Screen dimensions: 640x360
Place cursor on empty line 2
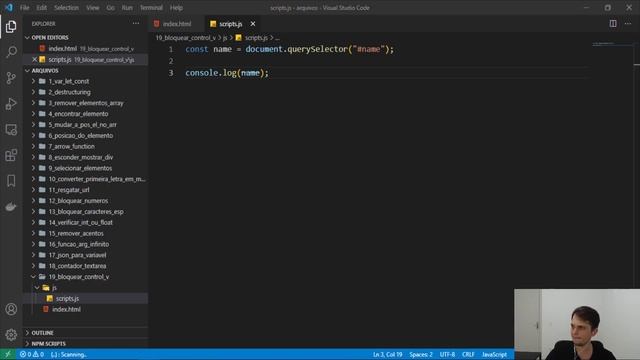click(384, 61)
